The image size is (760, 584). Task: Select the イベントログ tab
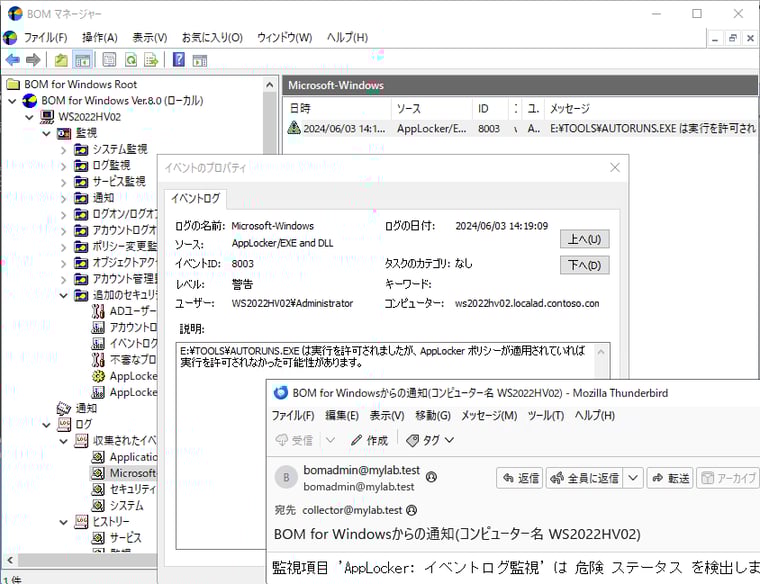195,198
